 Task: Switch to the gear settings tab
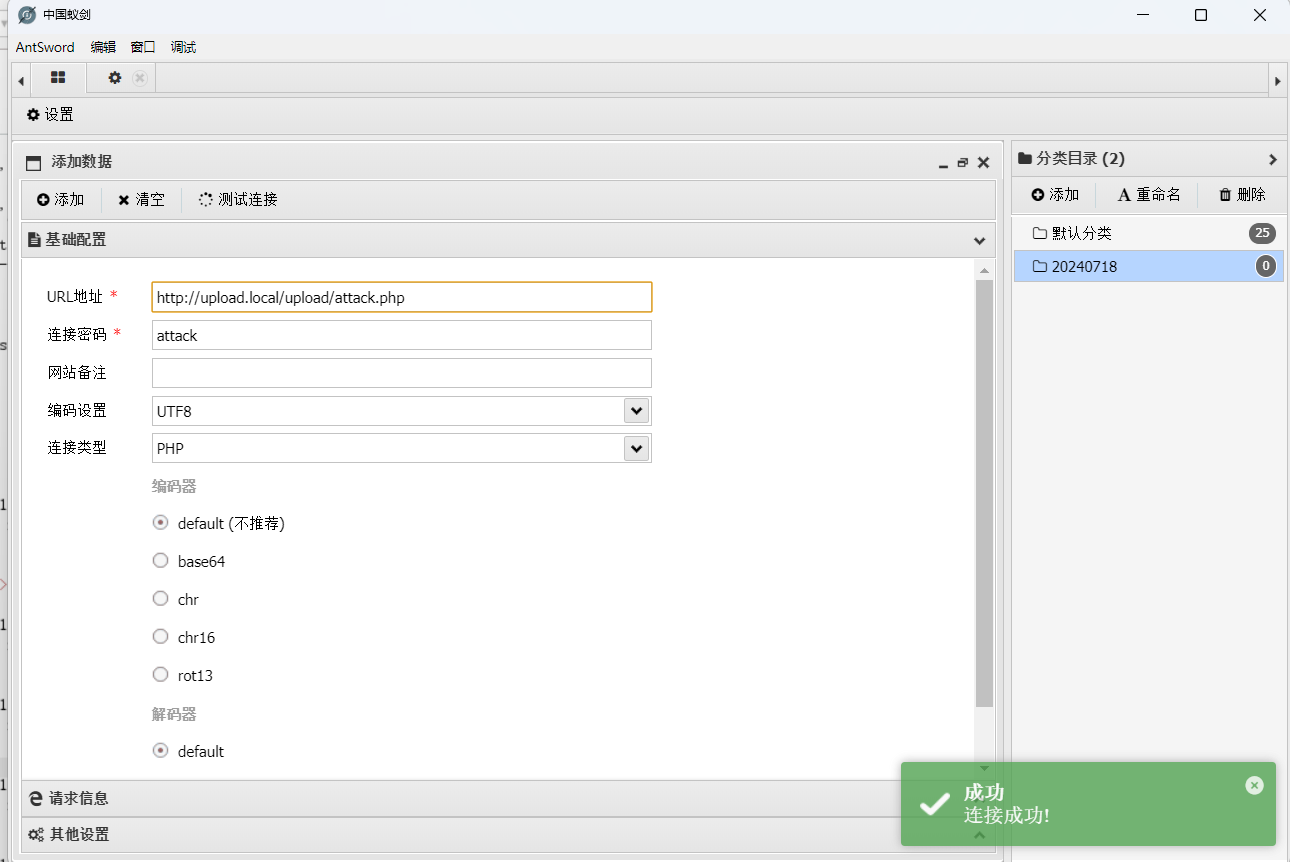click(x=115, y=78)
